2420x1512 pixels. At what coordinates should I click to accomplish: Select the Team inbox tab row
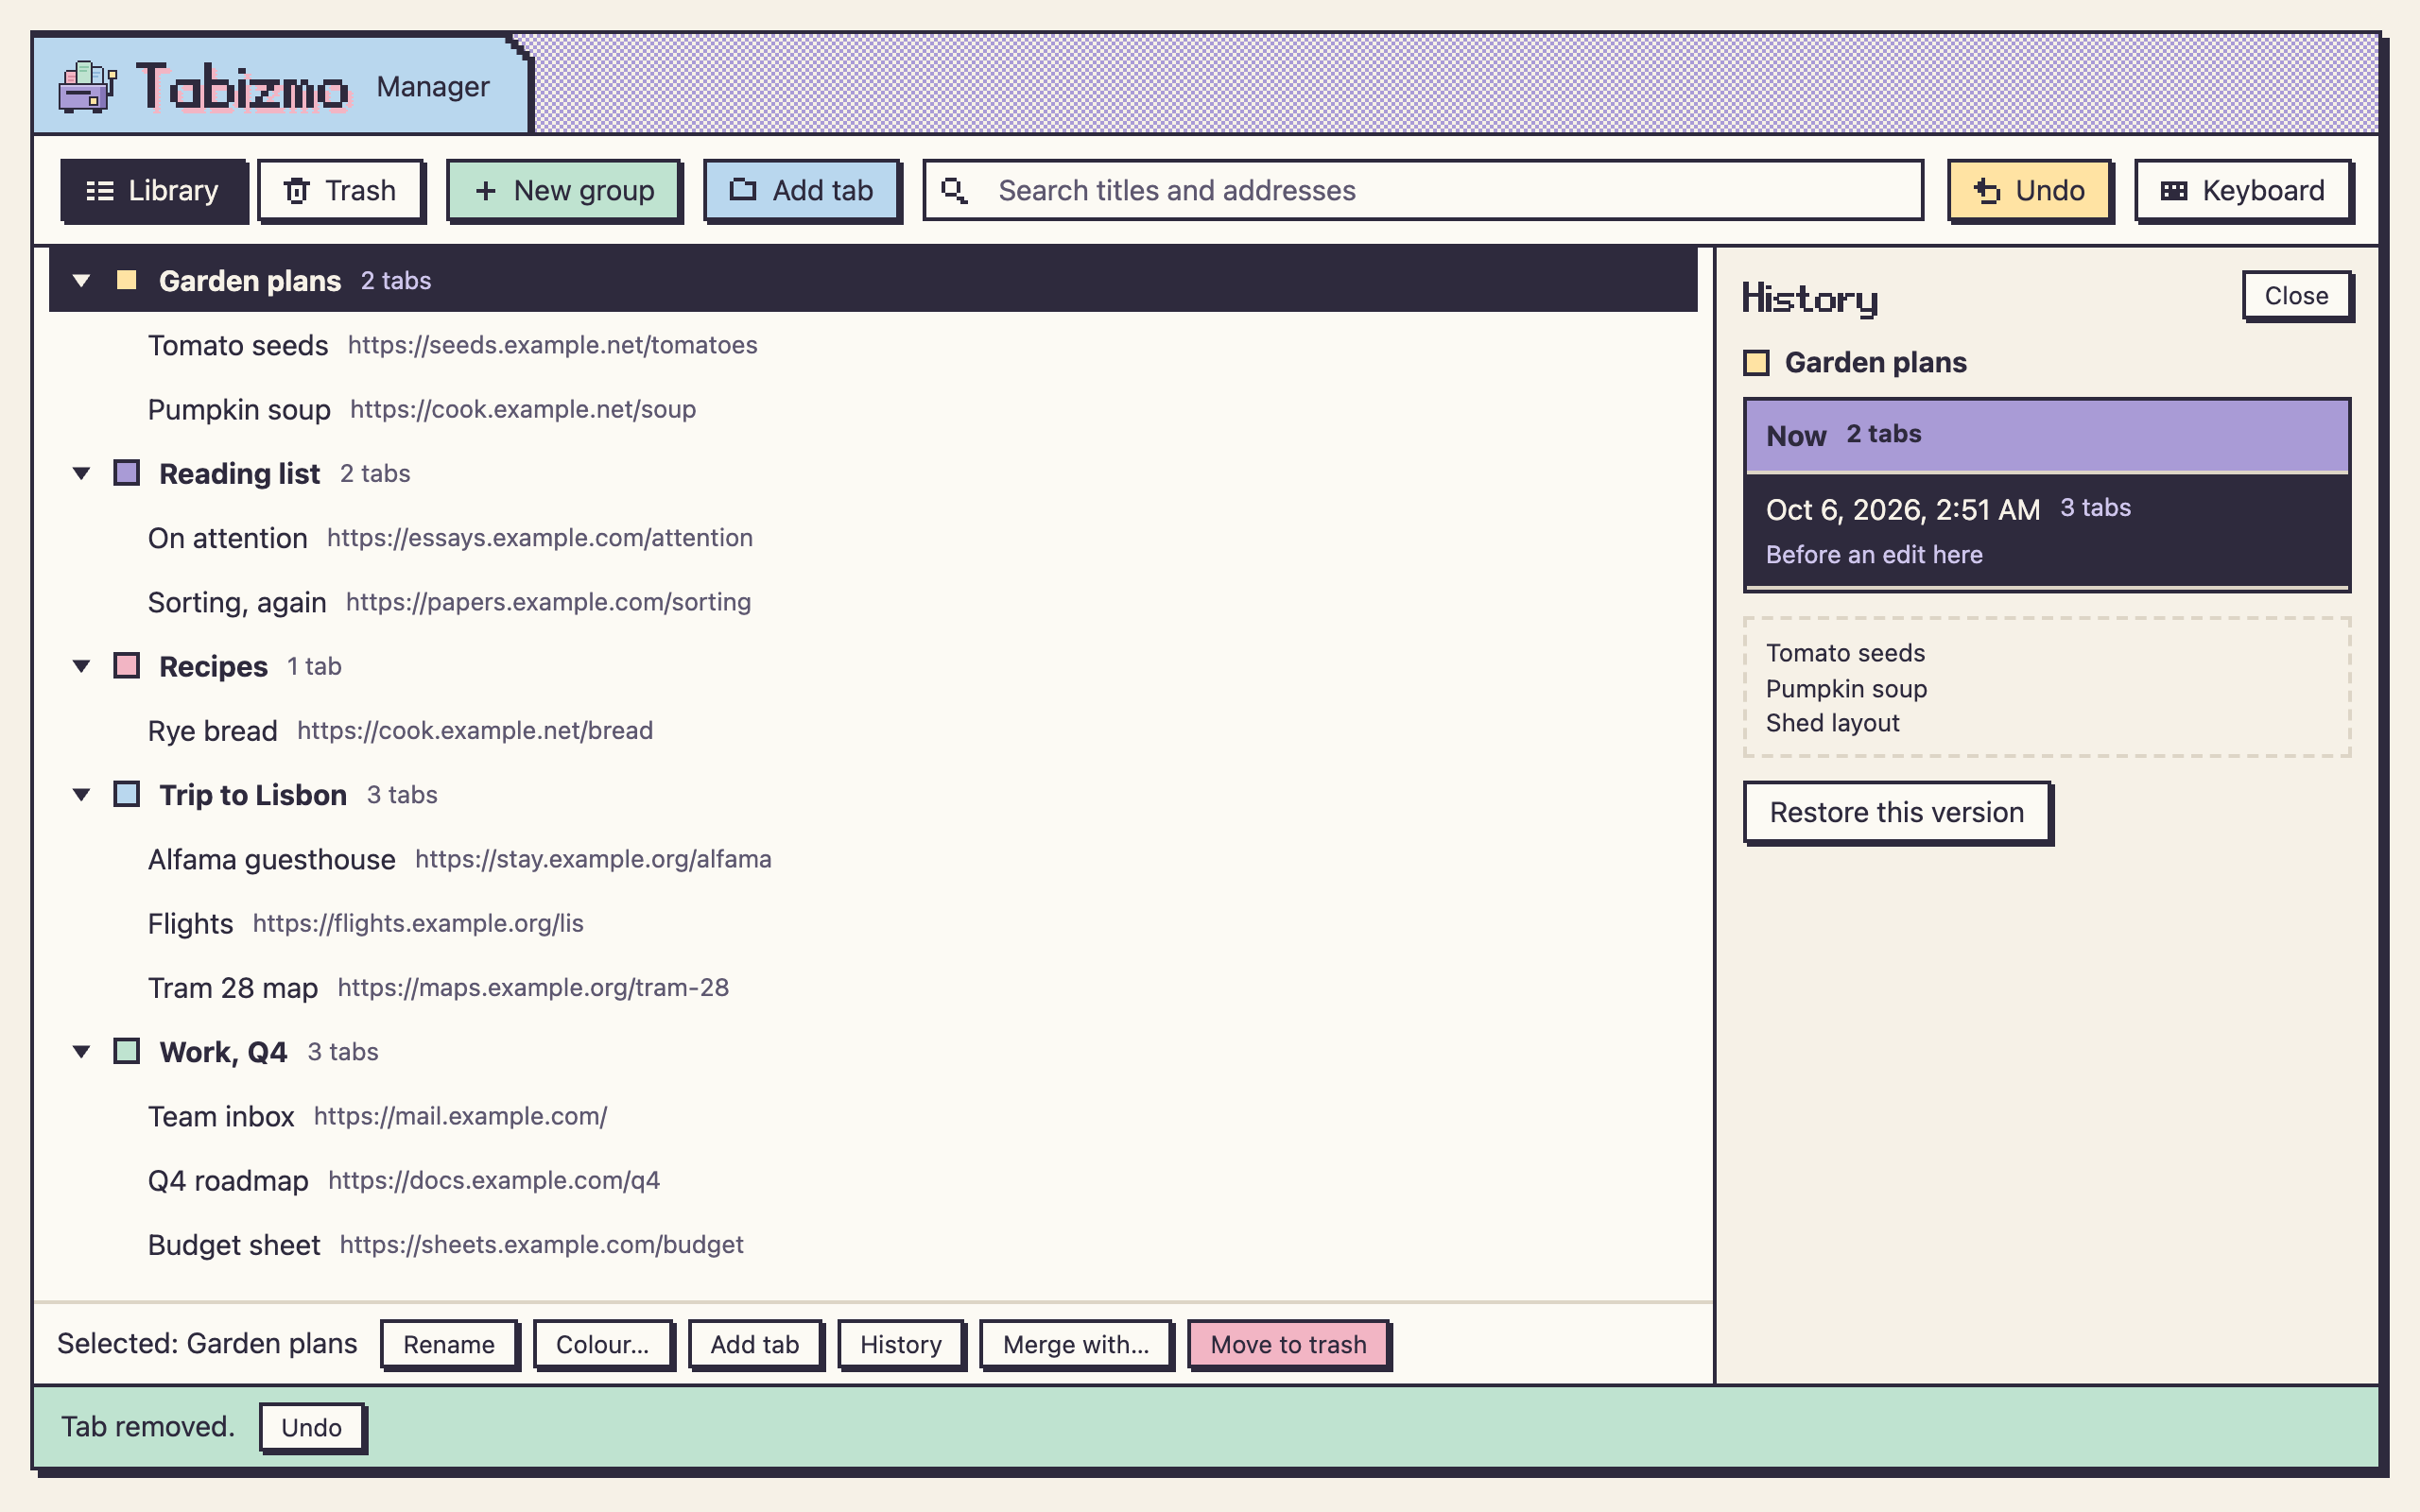pyautogui.click(x=873, y=1116)
